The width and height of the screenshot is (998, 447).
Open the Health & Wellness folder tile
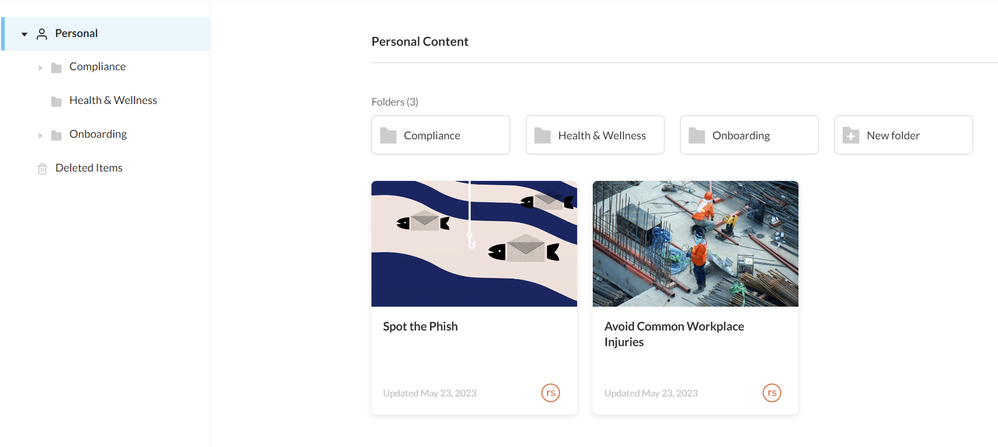(x=595, y=135)
